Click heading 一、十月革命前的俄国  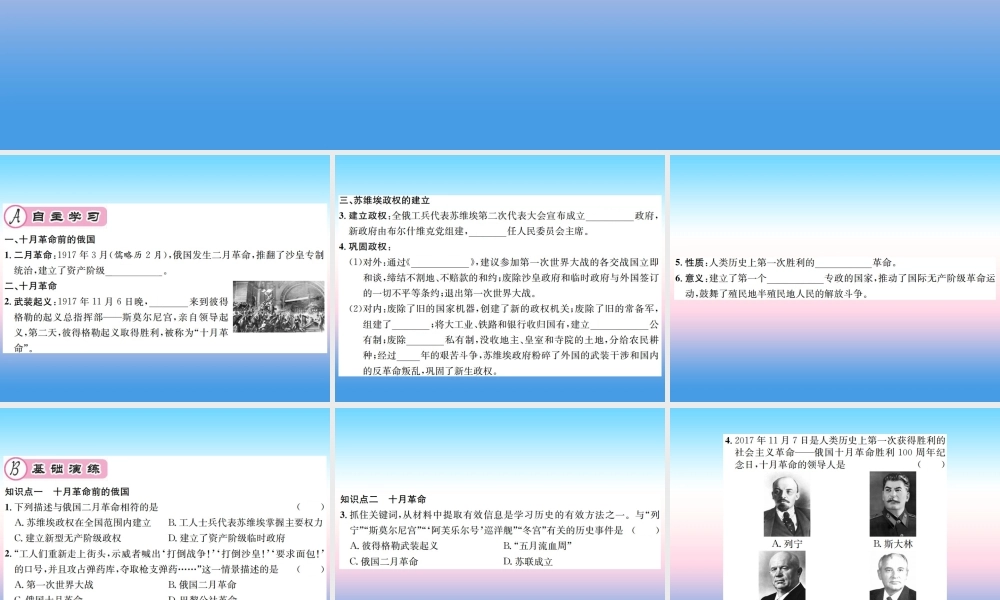pos(50,239)
